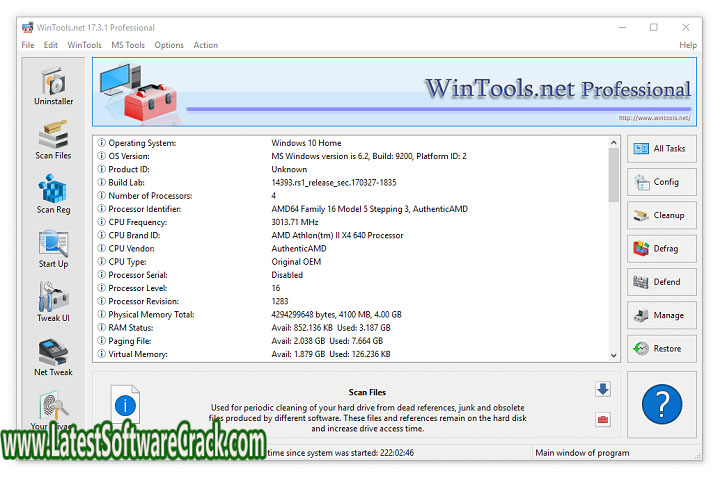Open the Start Up manager
Image resolution: width=720 pixels, height=480 pixels.
pyautogui.click(x=53, y=248)
